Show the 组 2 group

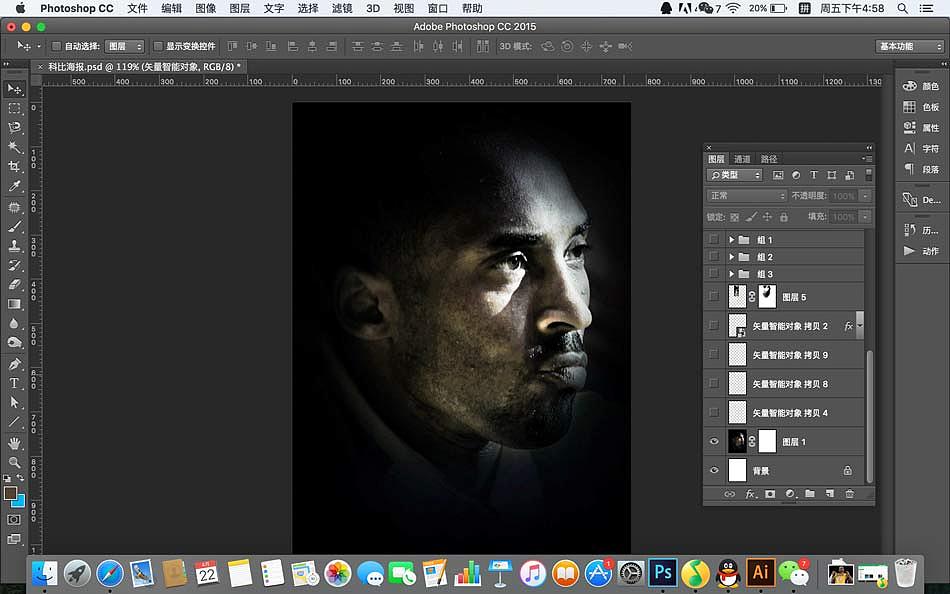pyautogui.click(x=714, y=256)
